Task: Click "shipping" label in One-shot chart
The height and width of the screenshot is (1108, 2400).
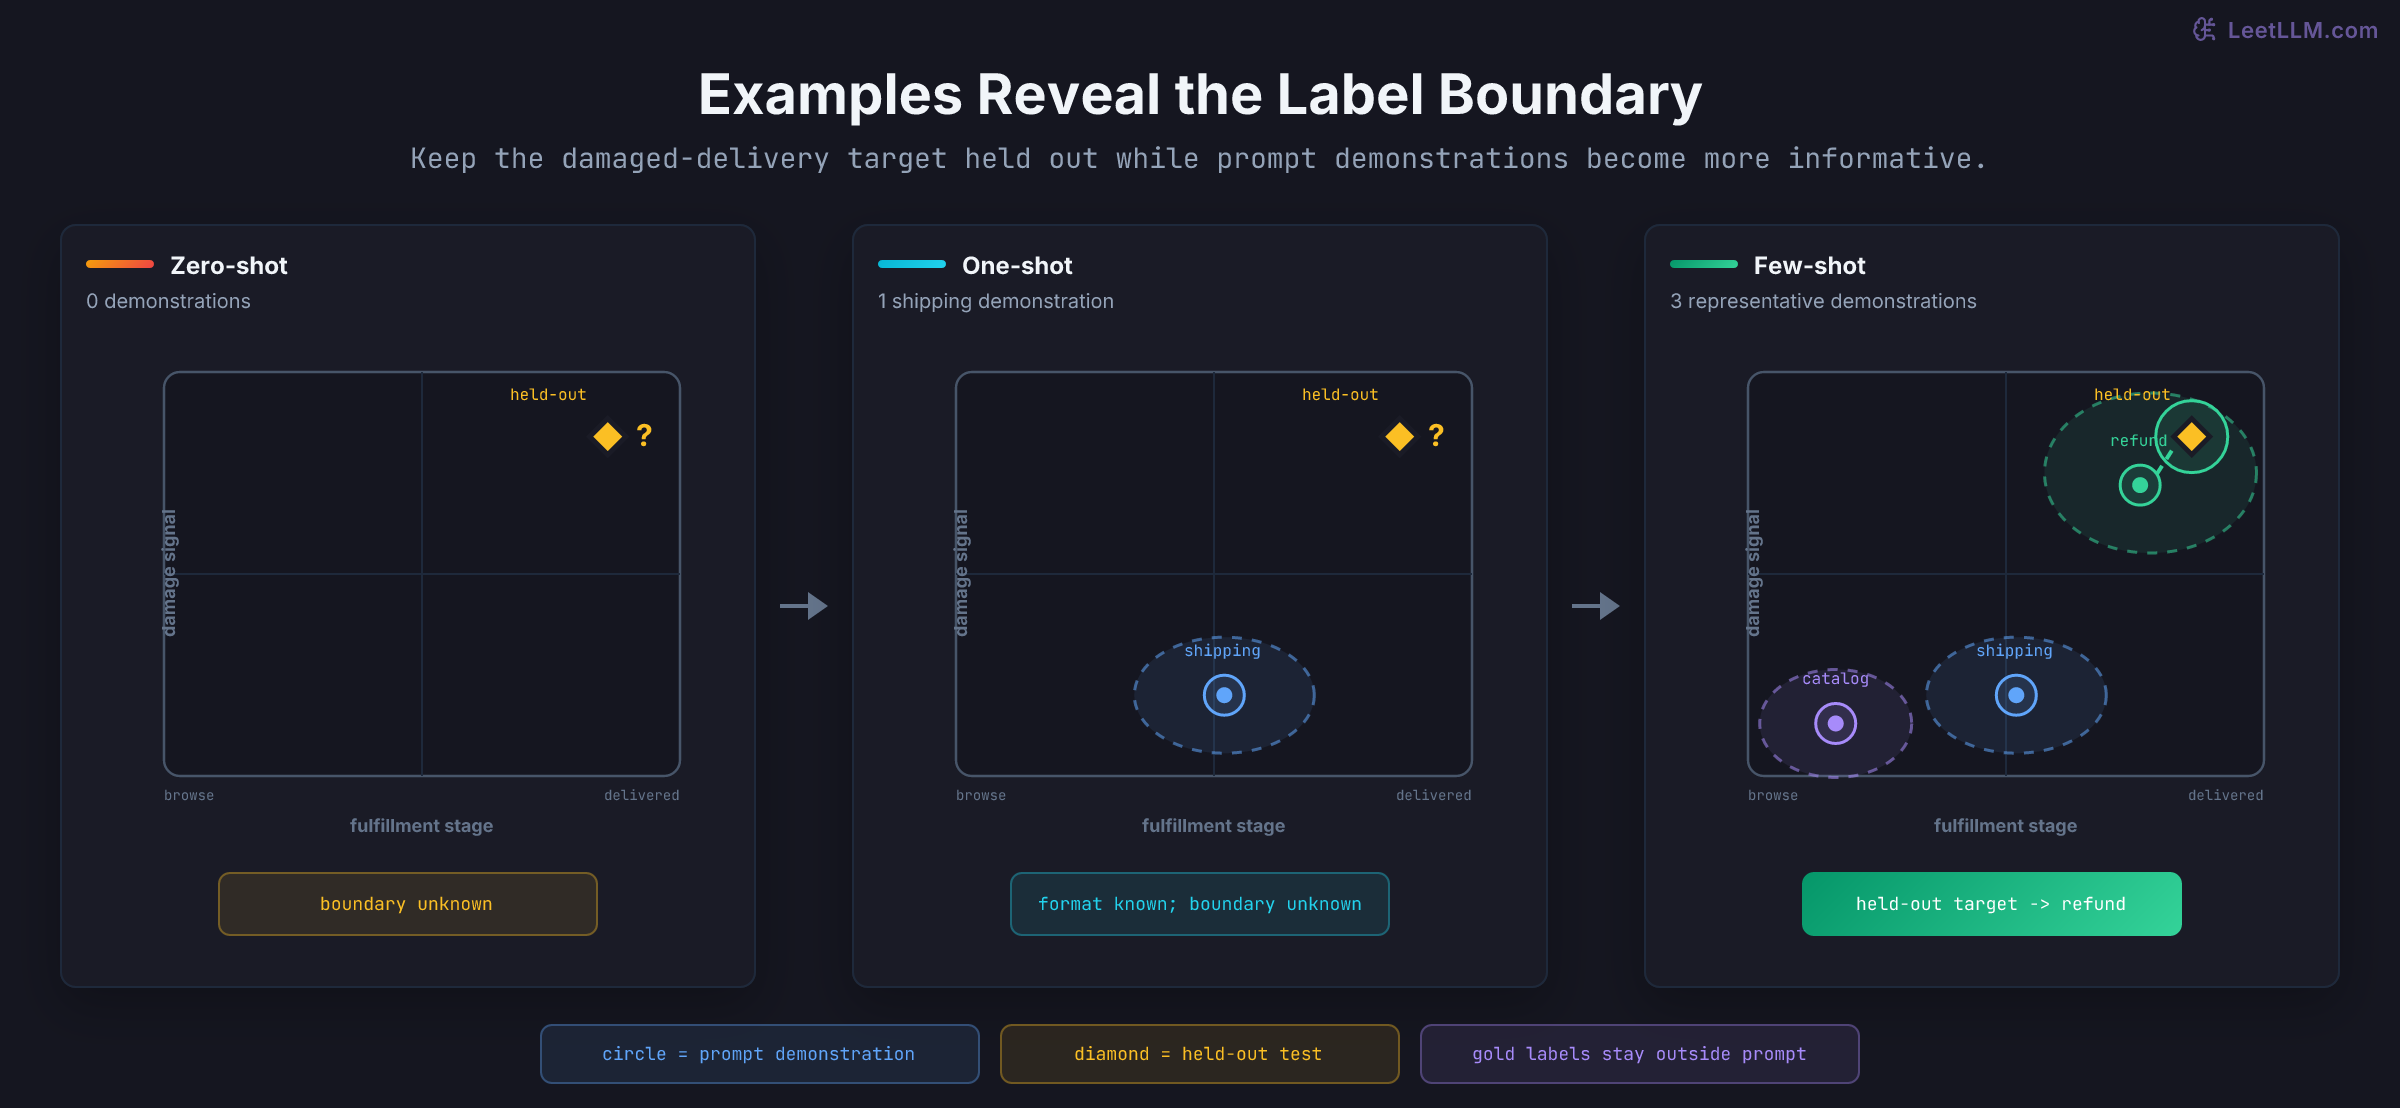Action: (1222, 651)
